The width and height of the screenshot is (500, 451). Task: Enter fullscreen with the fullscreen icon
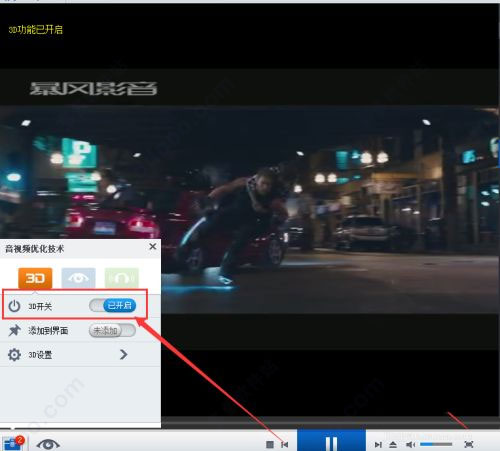(469, 444)
